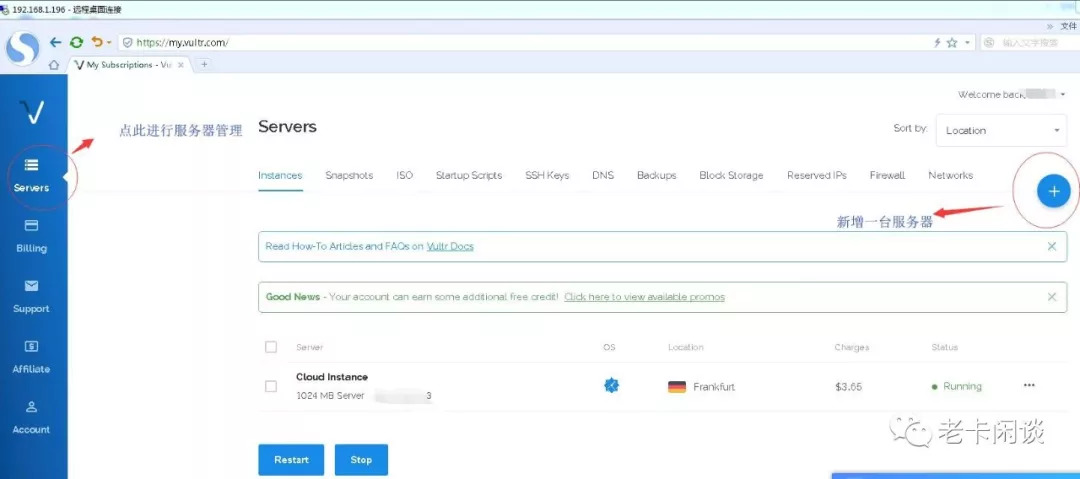Click the browser search input box
This screenshot has height=479, width=1080.
coord(1029,43)
